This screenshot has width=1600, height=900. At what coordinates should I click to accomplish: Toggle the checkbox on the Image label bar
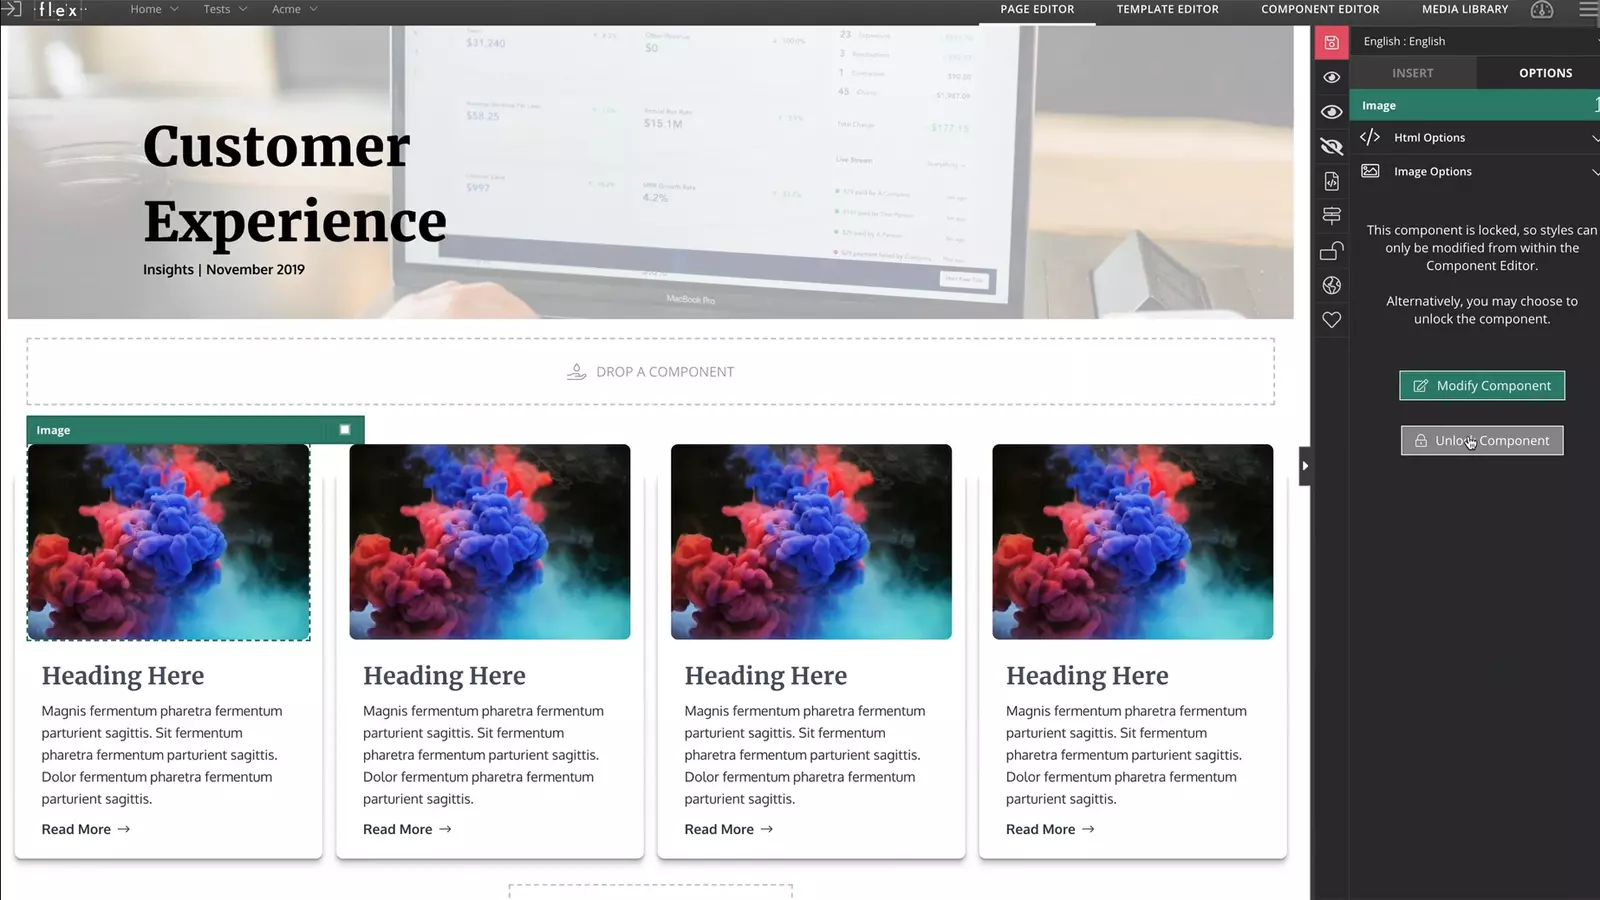(x=345, y=430)
